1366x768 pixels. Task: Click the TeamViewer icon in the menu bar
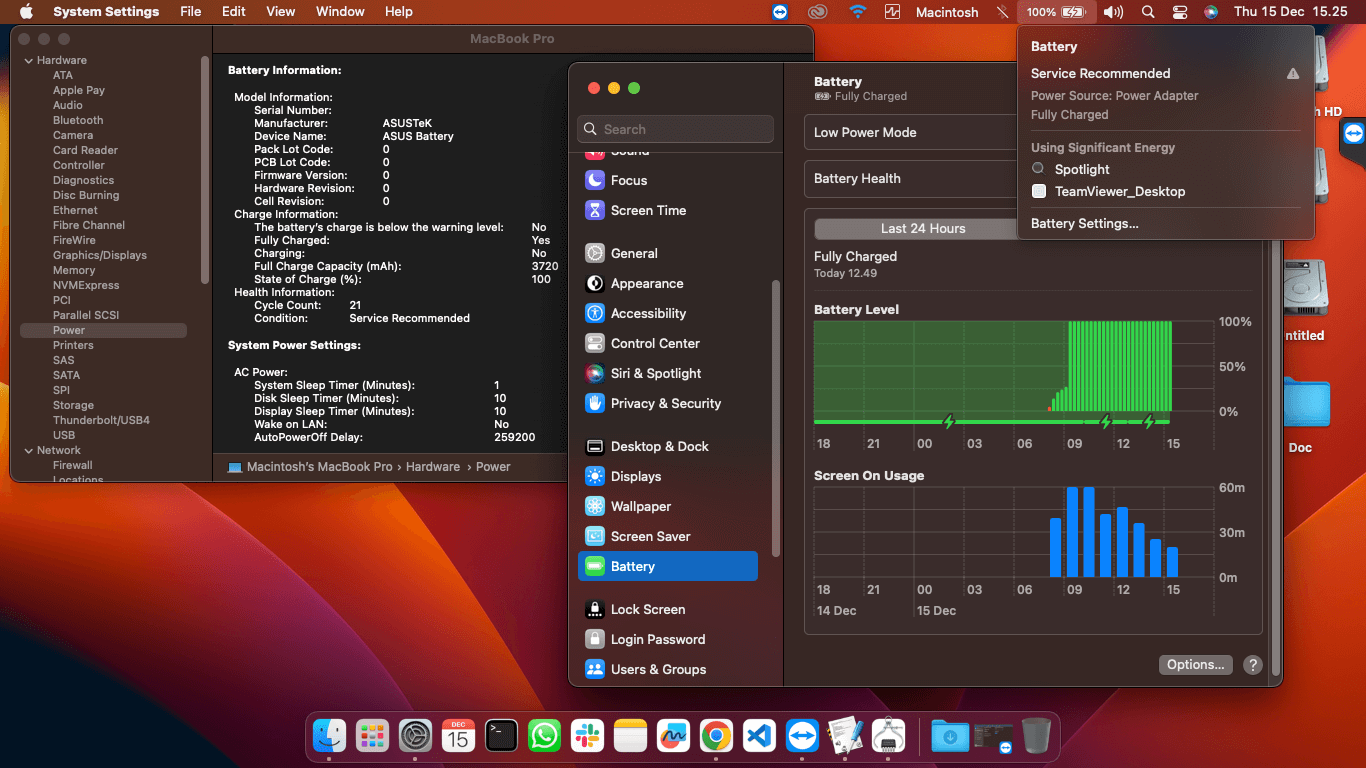780,12
